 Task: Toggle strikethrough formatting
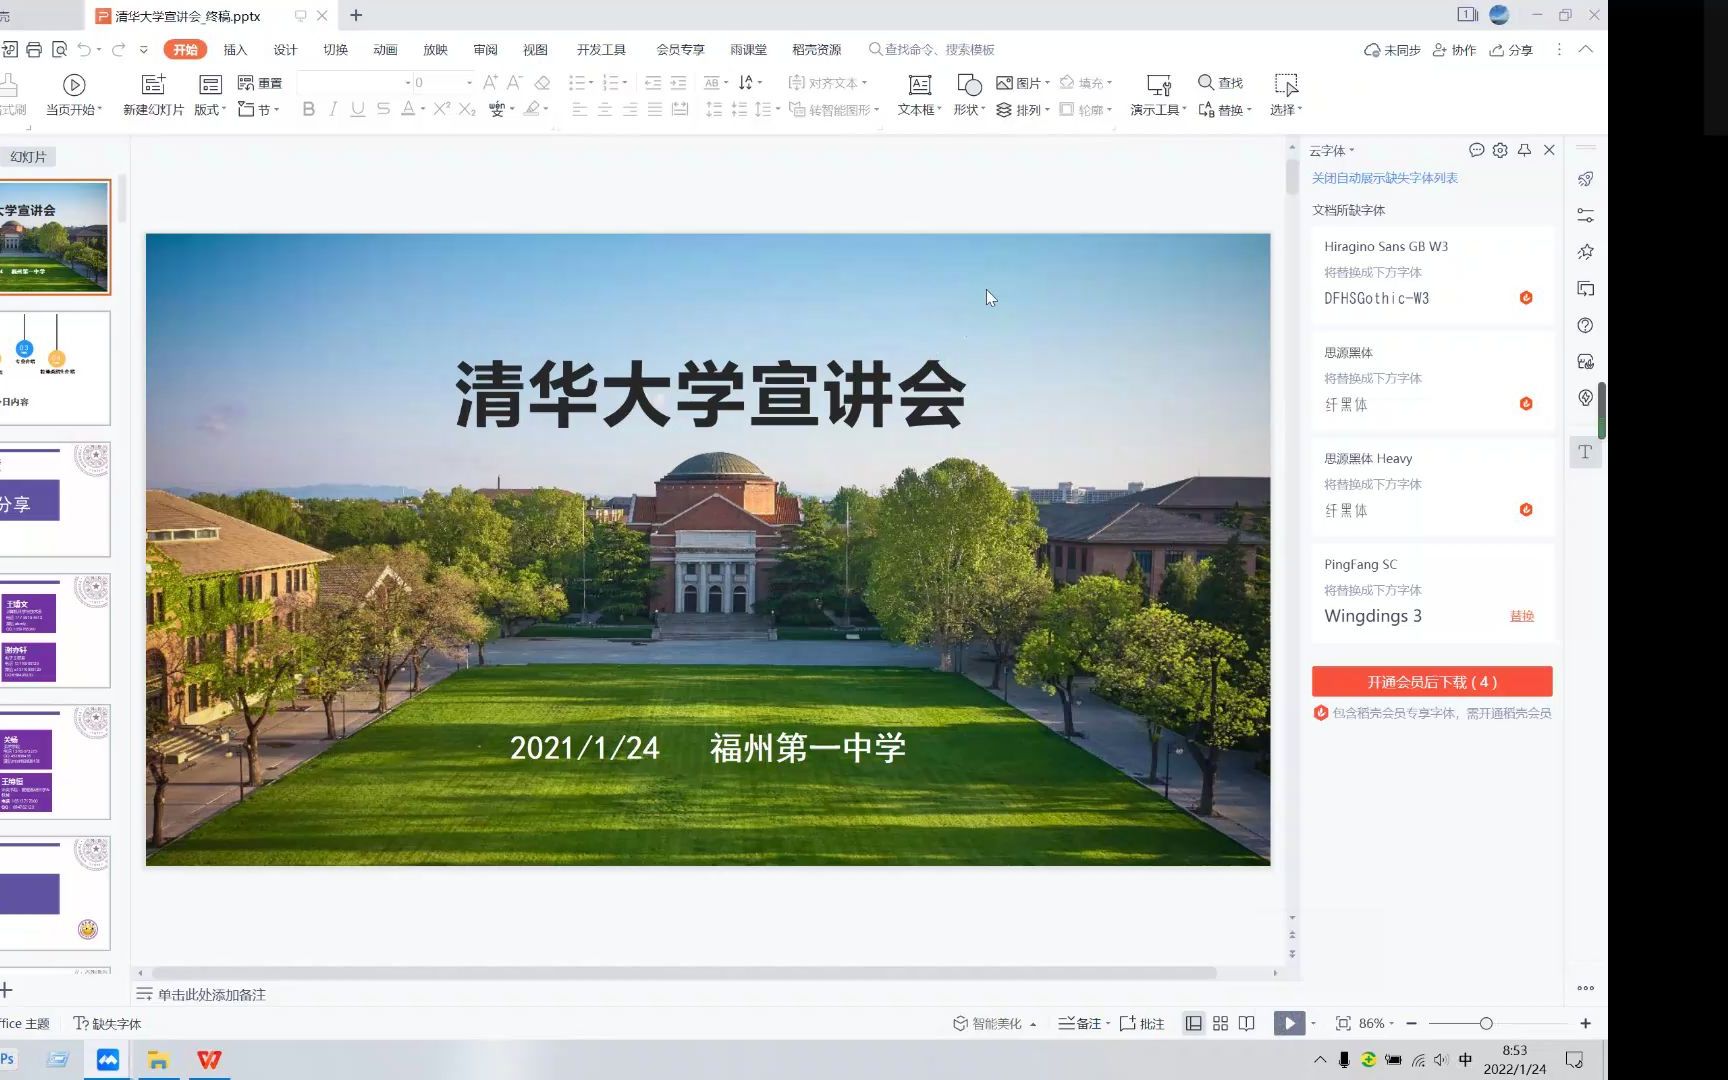point(383,109)
